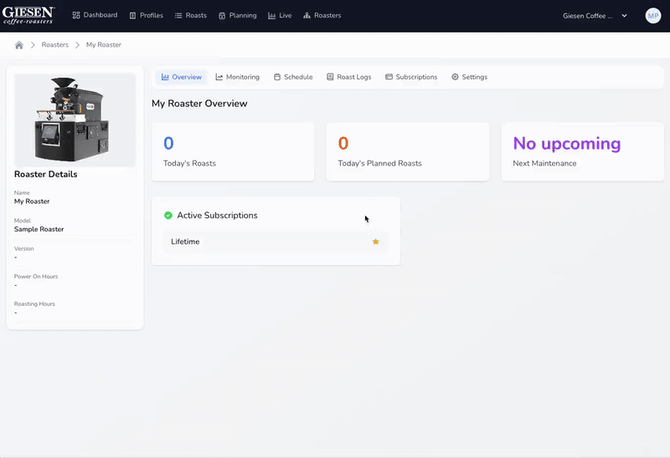Open Live view in navigation bar
670x458 pixels.
280,16
